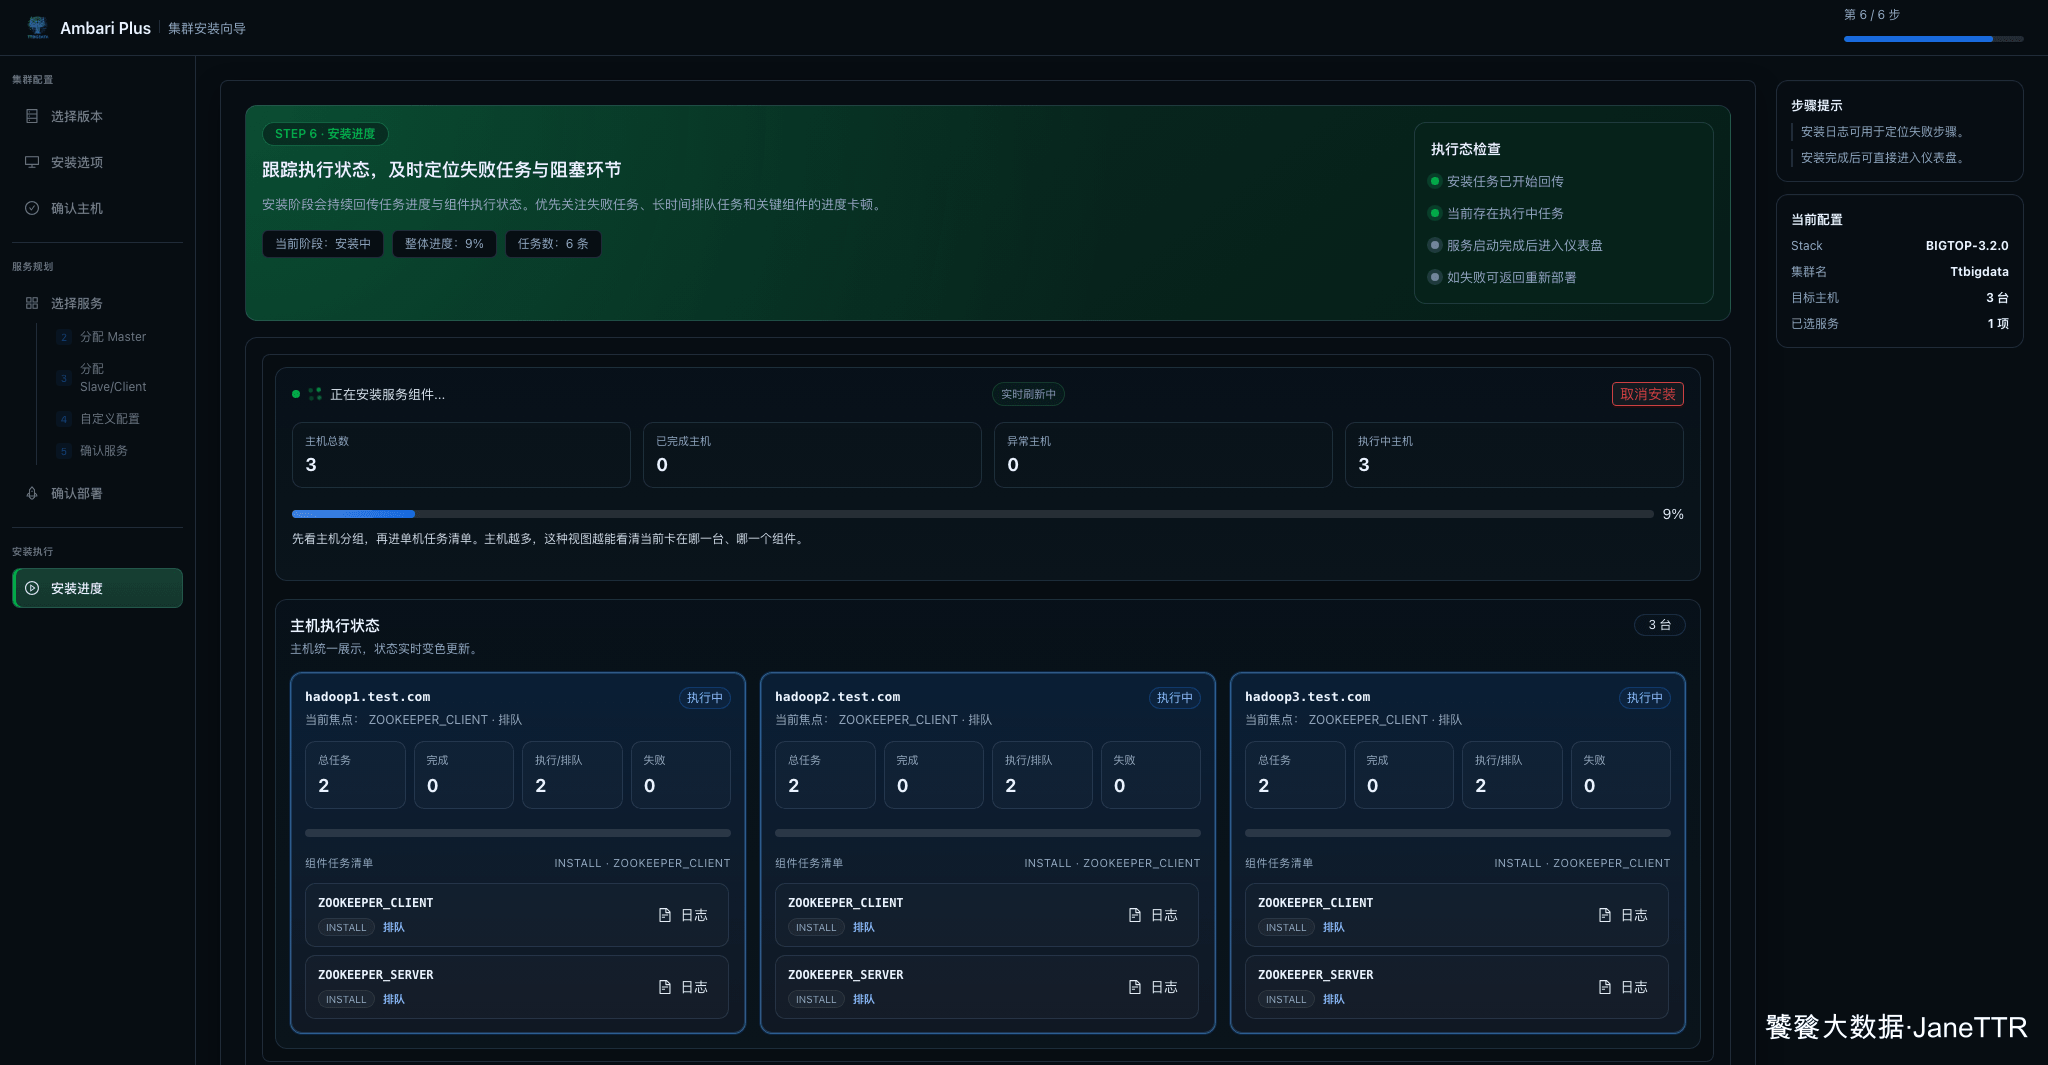Select the 安装进度 menu item
Image resolution: width=2048 pixels, height=1065 pixels.
pos(97,588)
